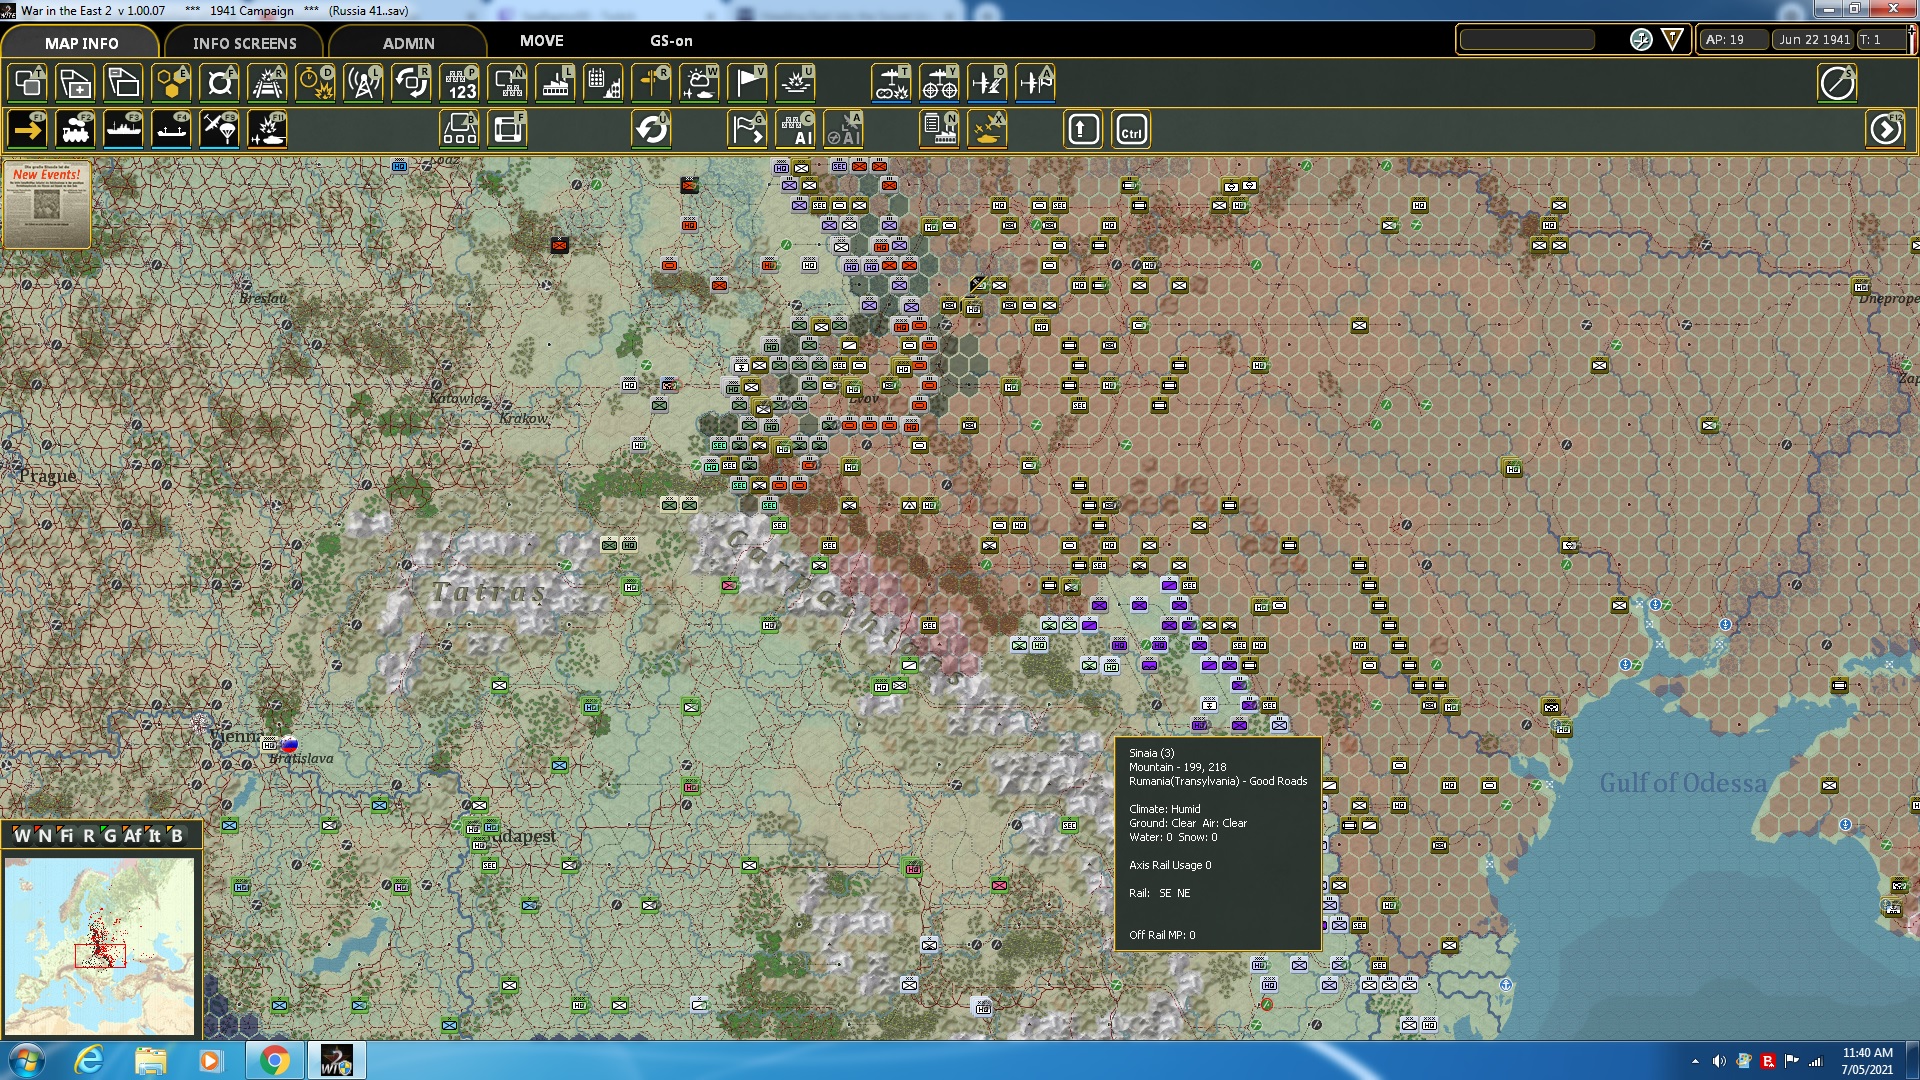Click the rotate units icon (R)
This screenshot has height=1080, width=1920.
(x=412, y=83)
